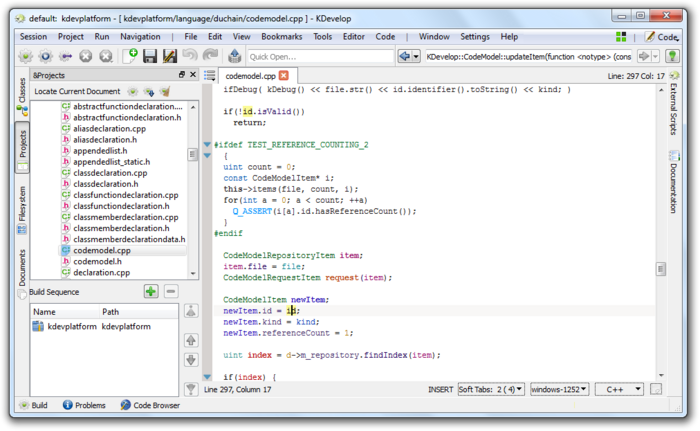Screen dimensions: 700x431
Task: Remove item from Build Sequence with minus button
Action: [x=171, y=291]
